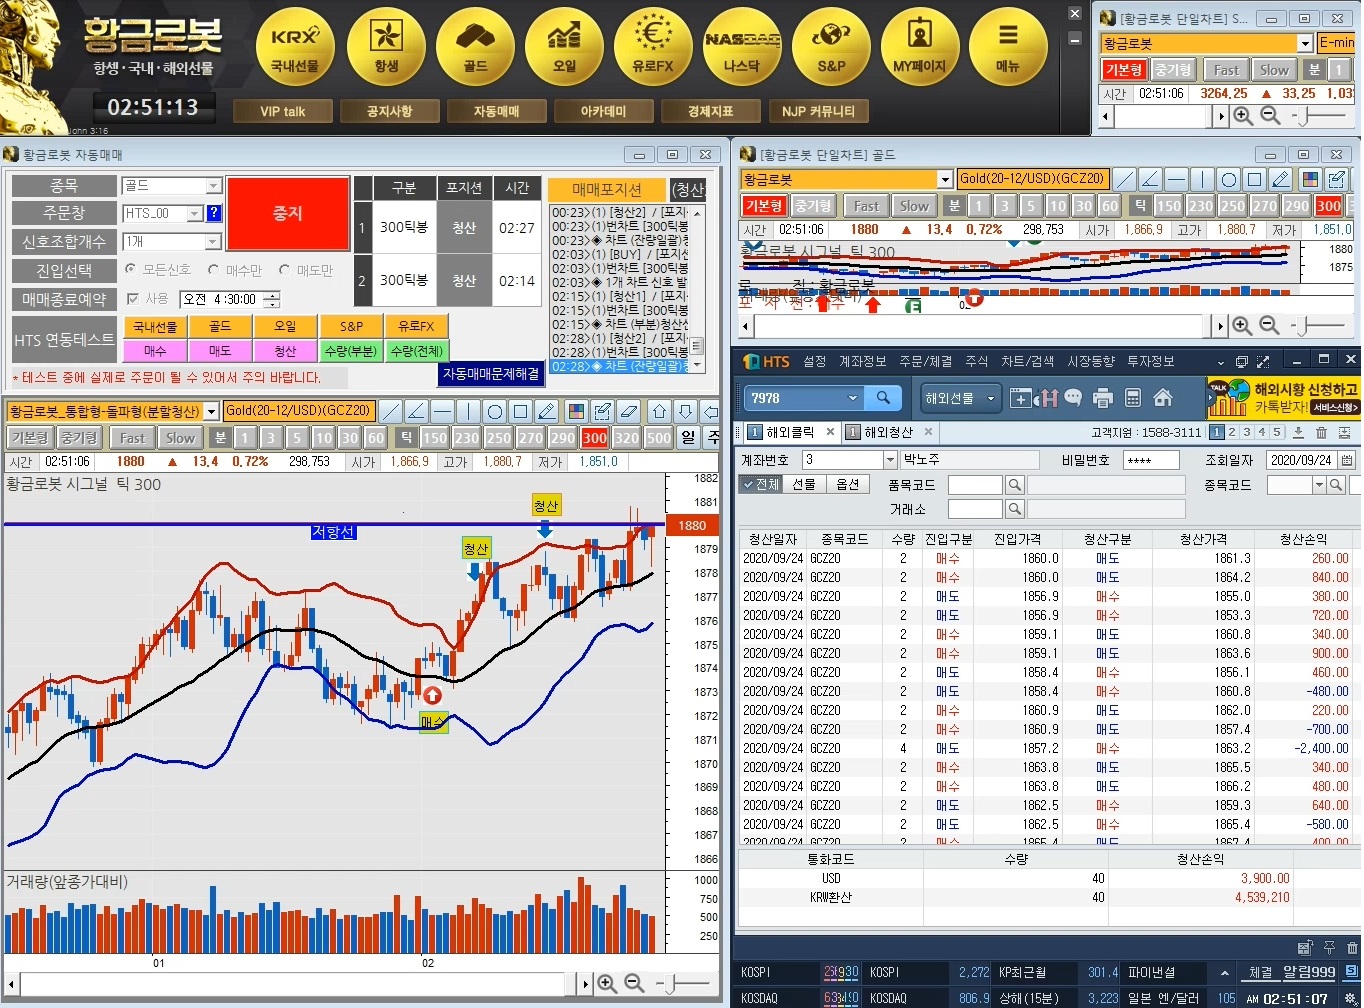The height and width of the screenshot is (1008, 1364).
Task: Click the 자동매매문제해결 button
Action: (491, 374)
